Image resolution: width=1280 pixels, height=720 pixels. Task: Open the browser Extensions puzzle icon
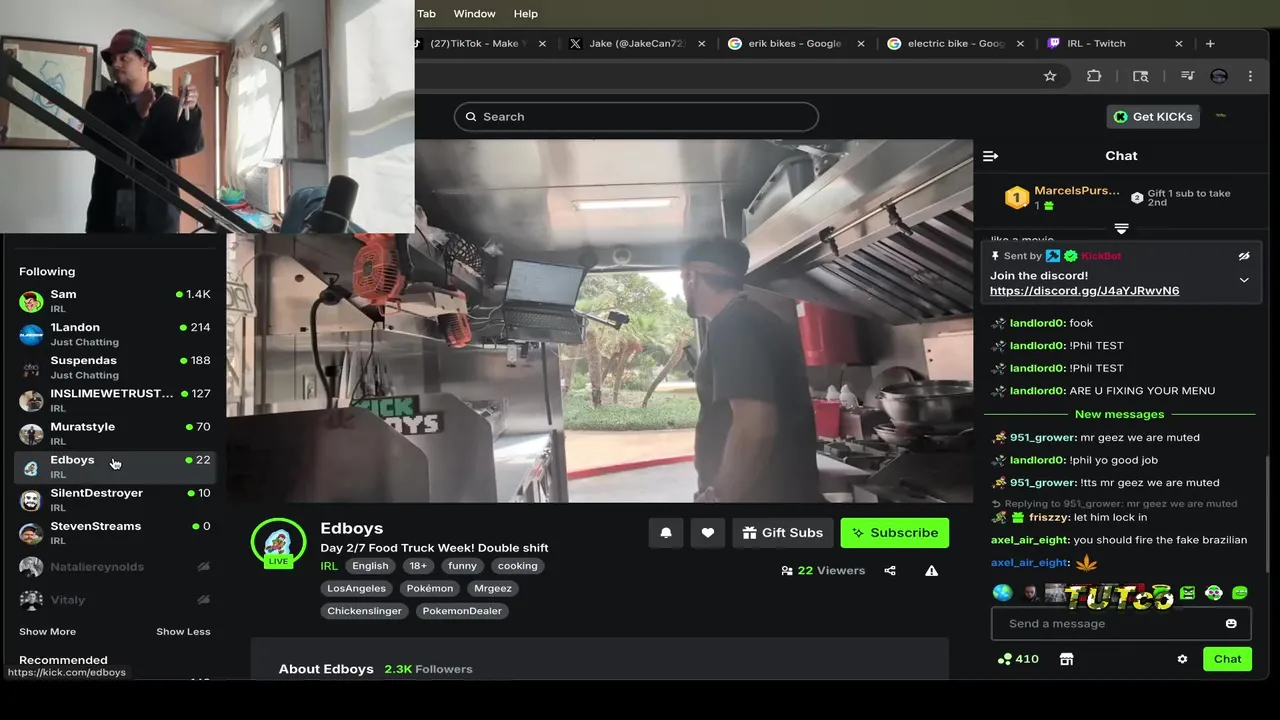1094,76
